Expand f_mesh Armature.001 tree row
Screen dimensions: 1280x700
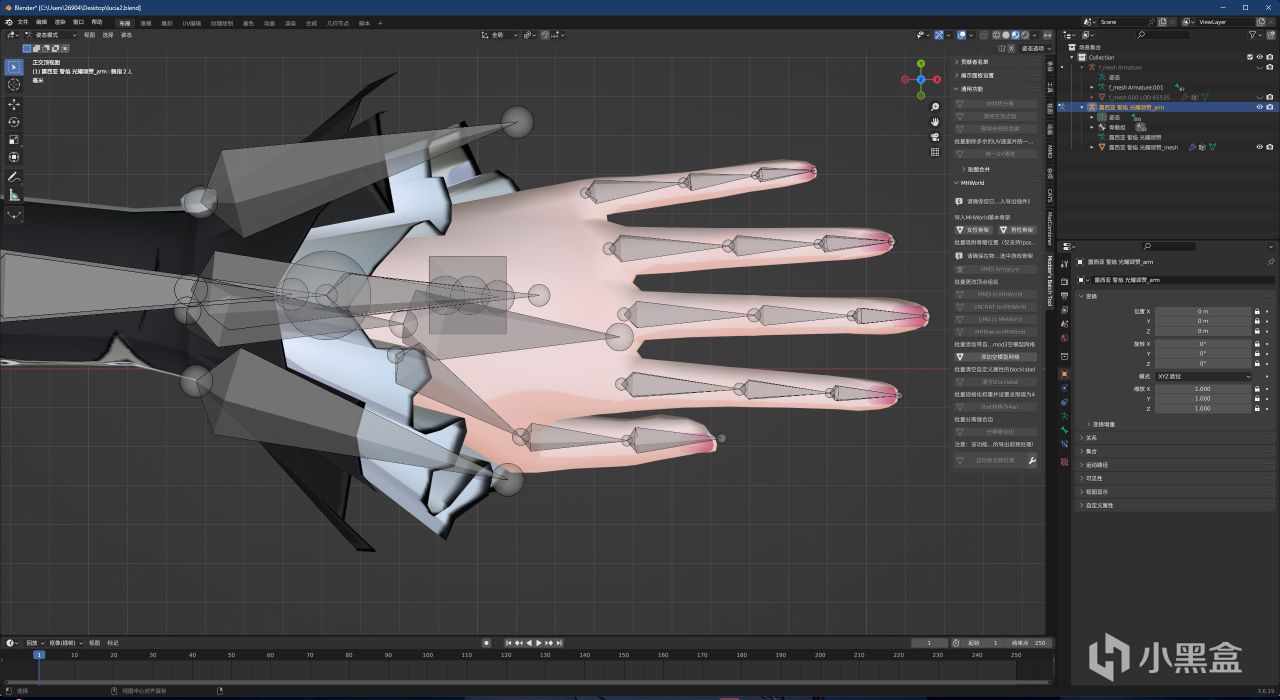pyautogui.click(x=1092, y=87)
